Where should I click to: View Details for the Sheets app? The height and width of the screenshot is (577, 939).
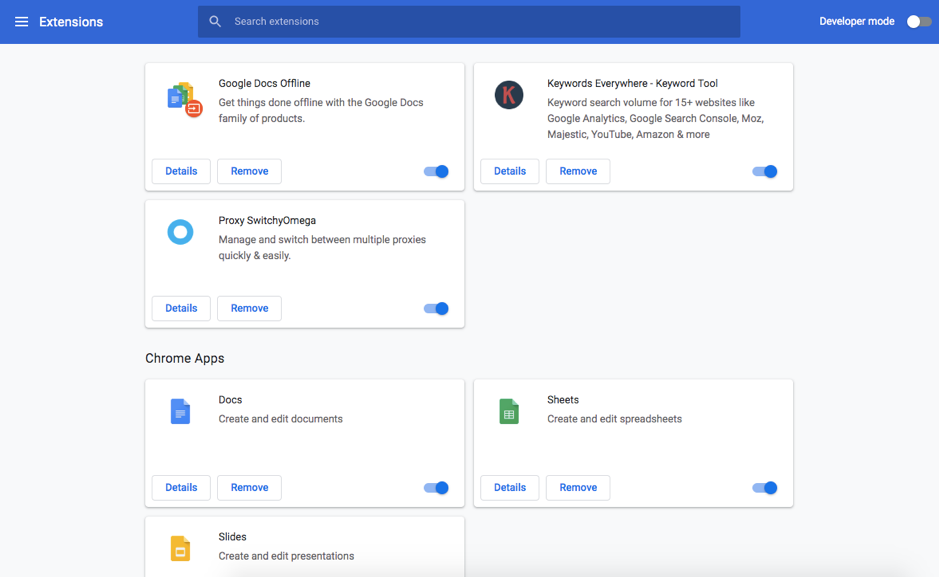[x=510, y=488]
